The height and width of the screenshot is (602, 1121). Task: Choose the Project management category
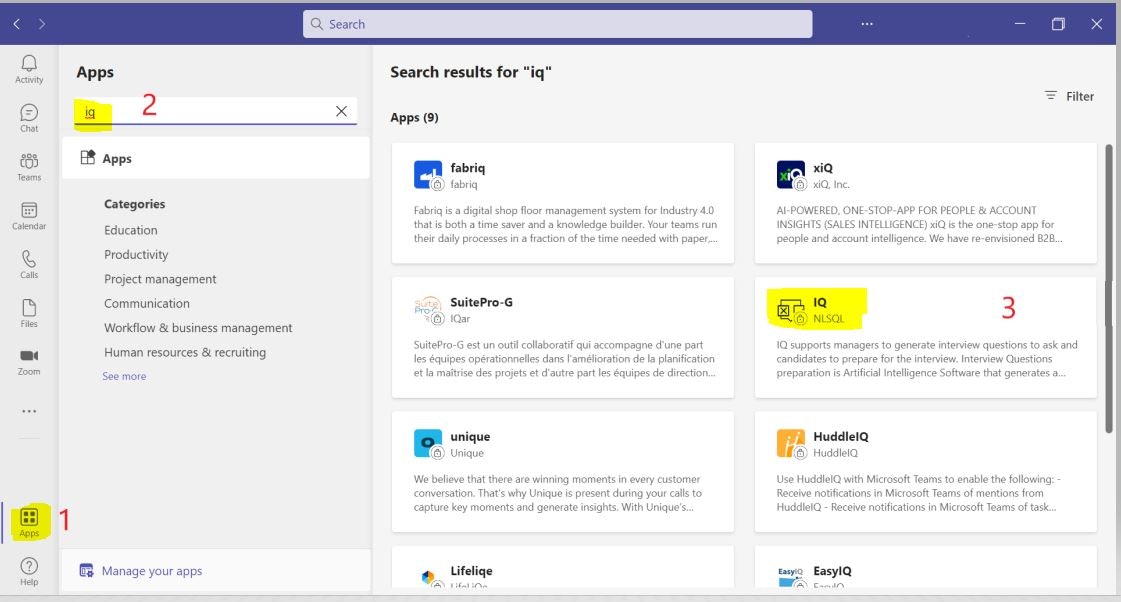160,279
